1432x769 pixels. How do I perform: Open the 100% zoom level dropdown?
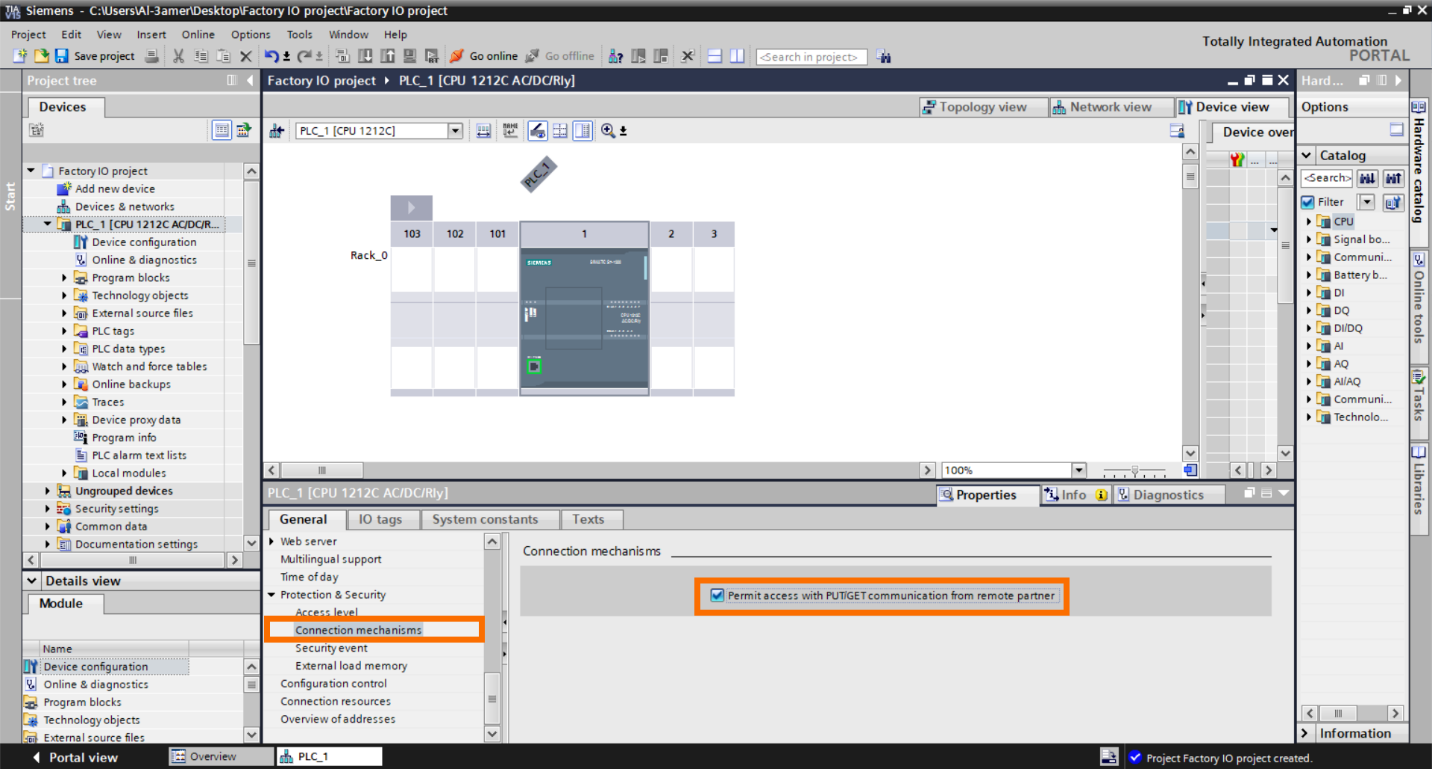1078,470
